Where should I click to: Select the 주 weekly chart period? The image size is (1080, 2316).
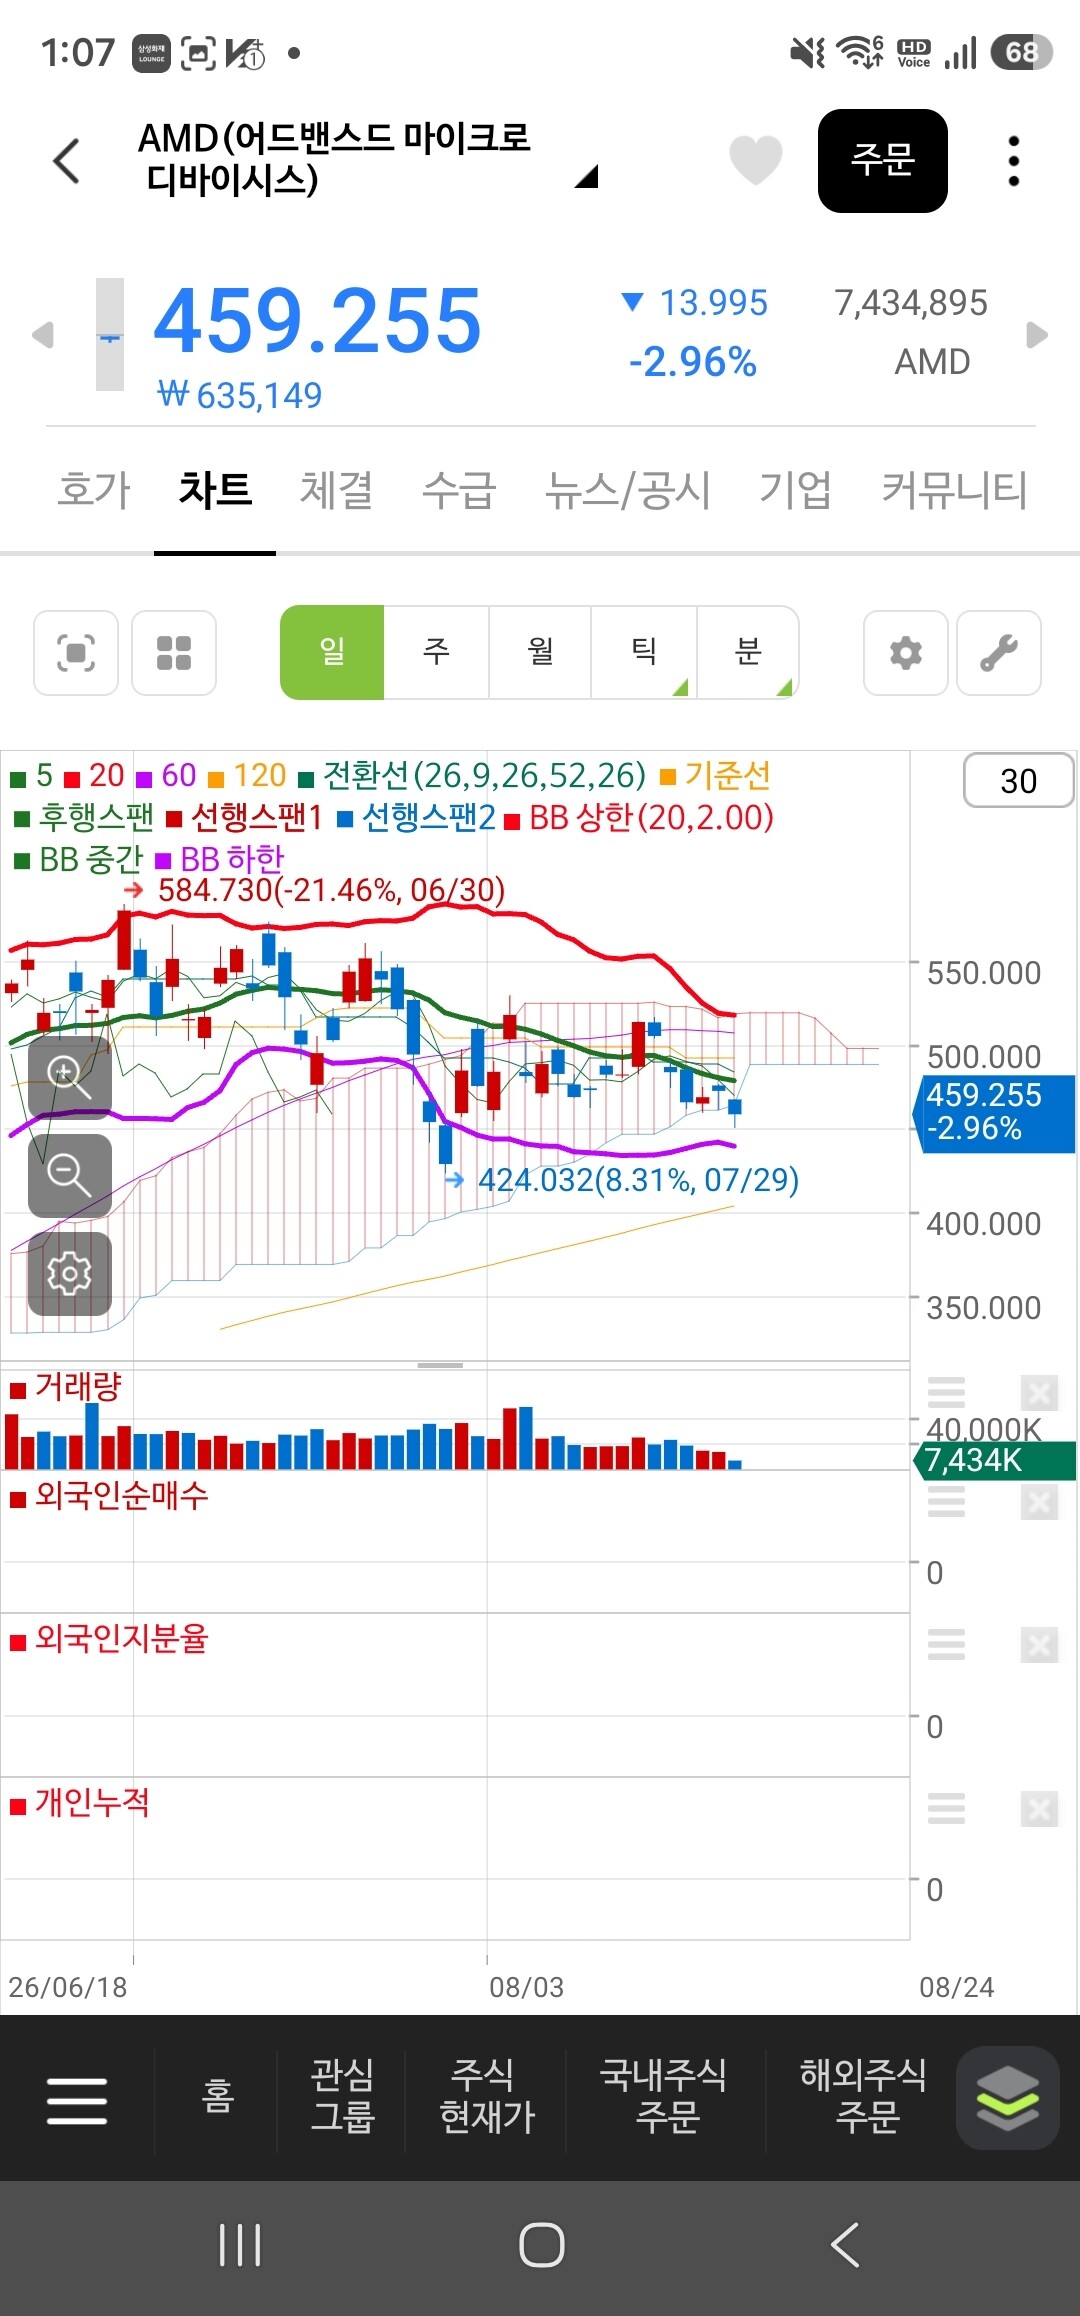click(436, 652)
